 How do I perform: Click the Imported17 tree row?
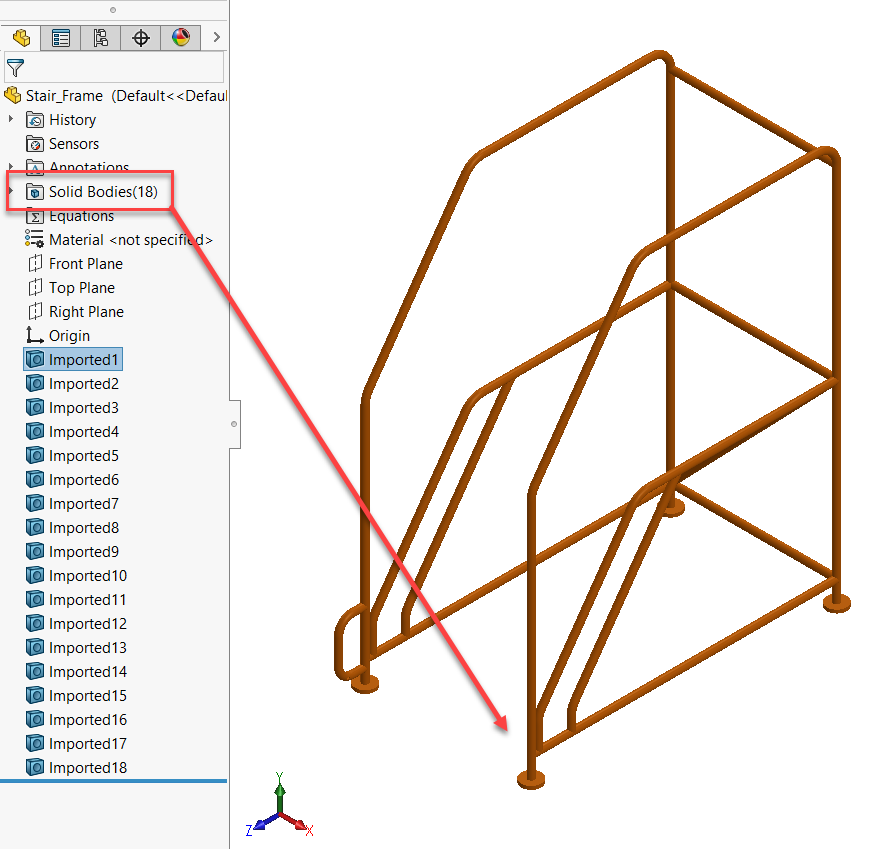76,744
